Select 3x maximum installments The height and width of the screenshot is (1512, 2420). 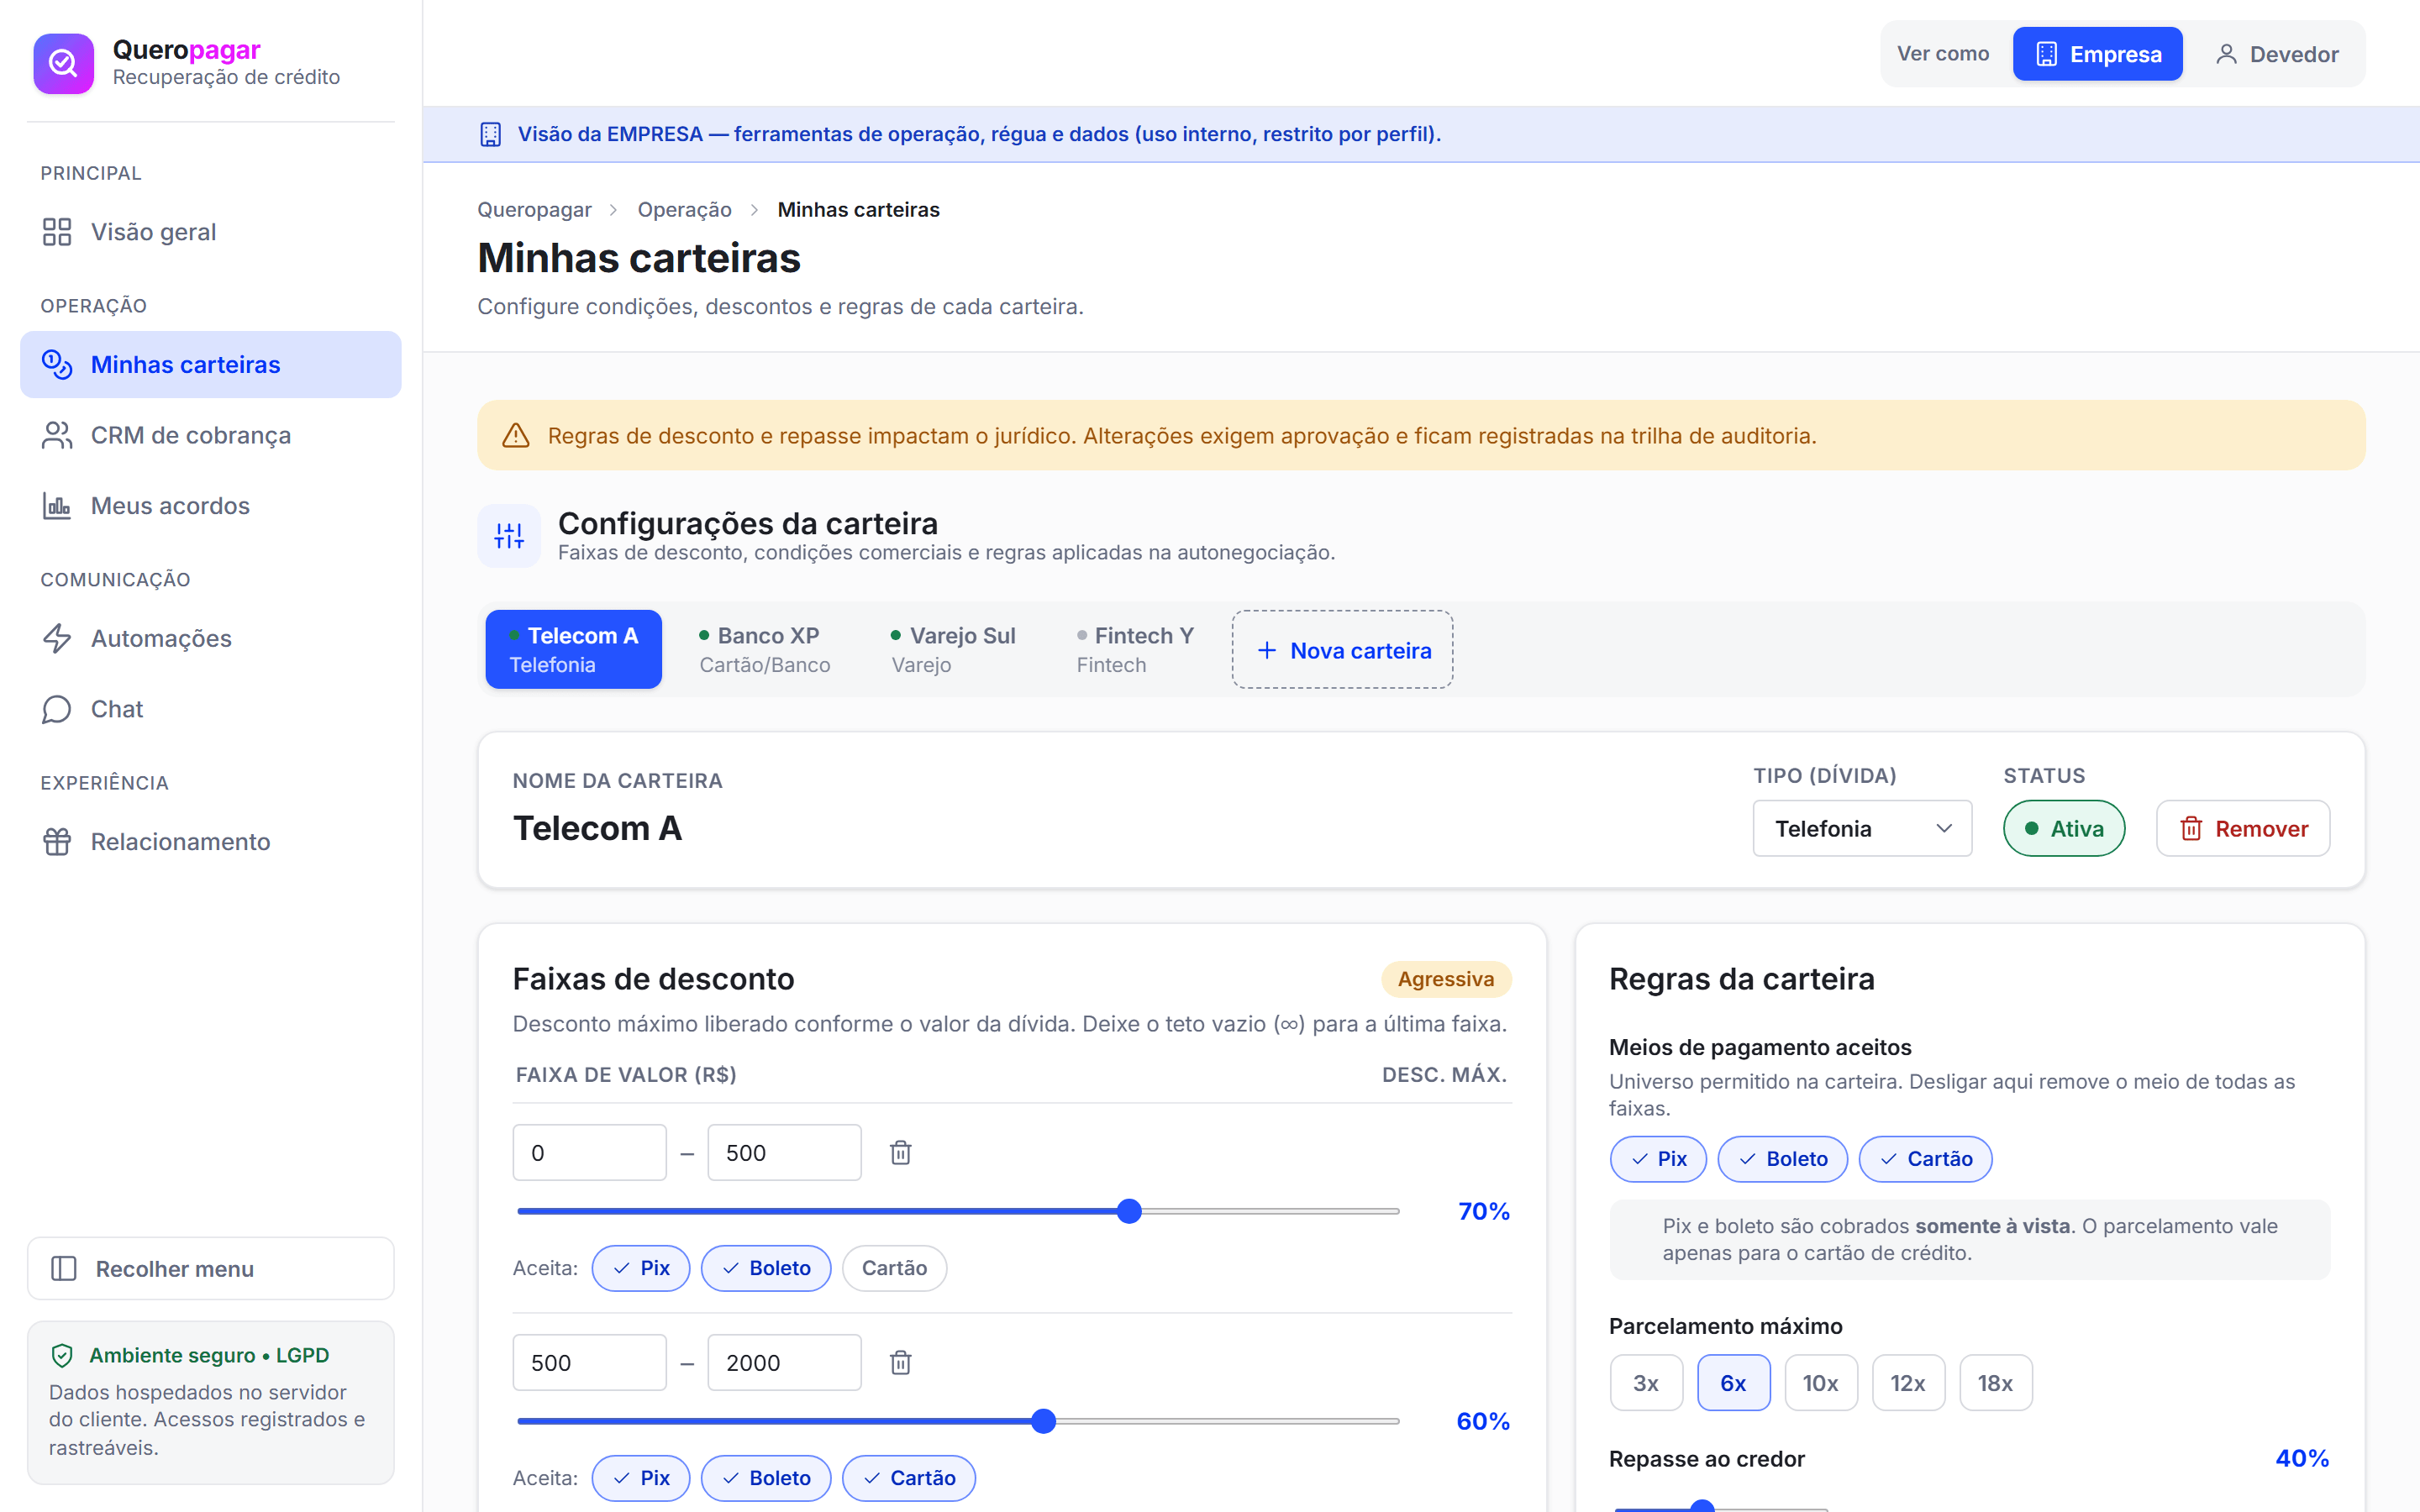(x=1646, y=1383)
